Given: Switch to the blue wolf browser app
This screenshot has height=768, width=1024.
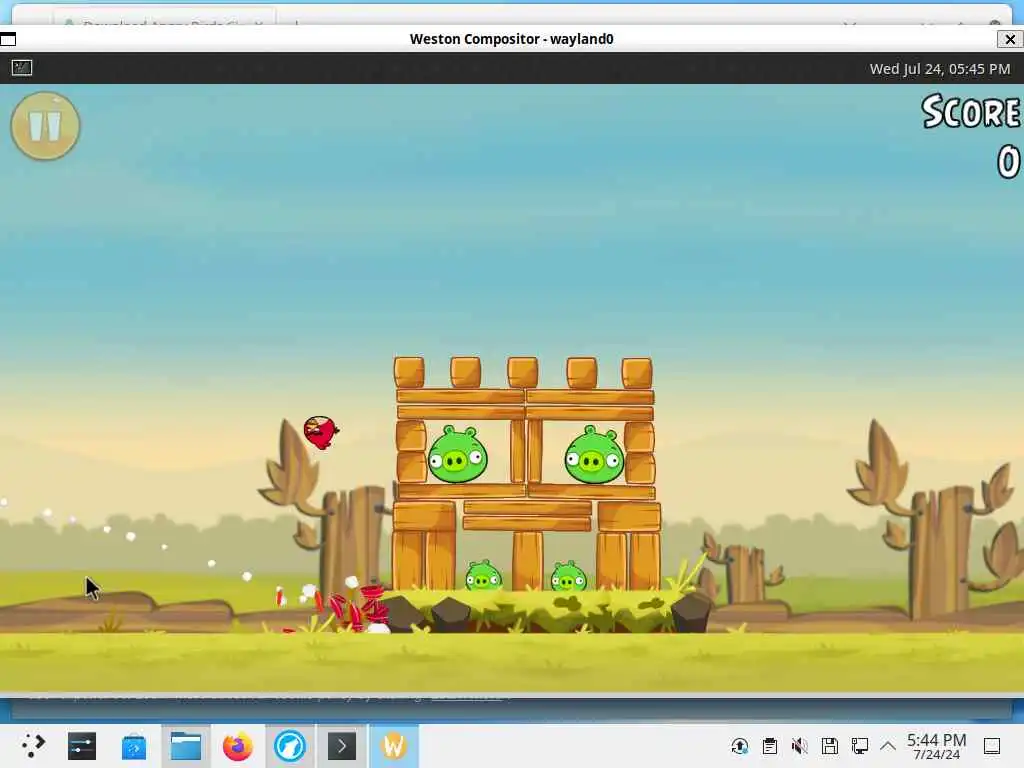Looking at the screenshot, I should click(290, 746).
